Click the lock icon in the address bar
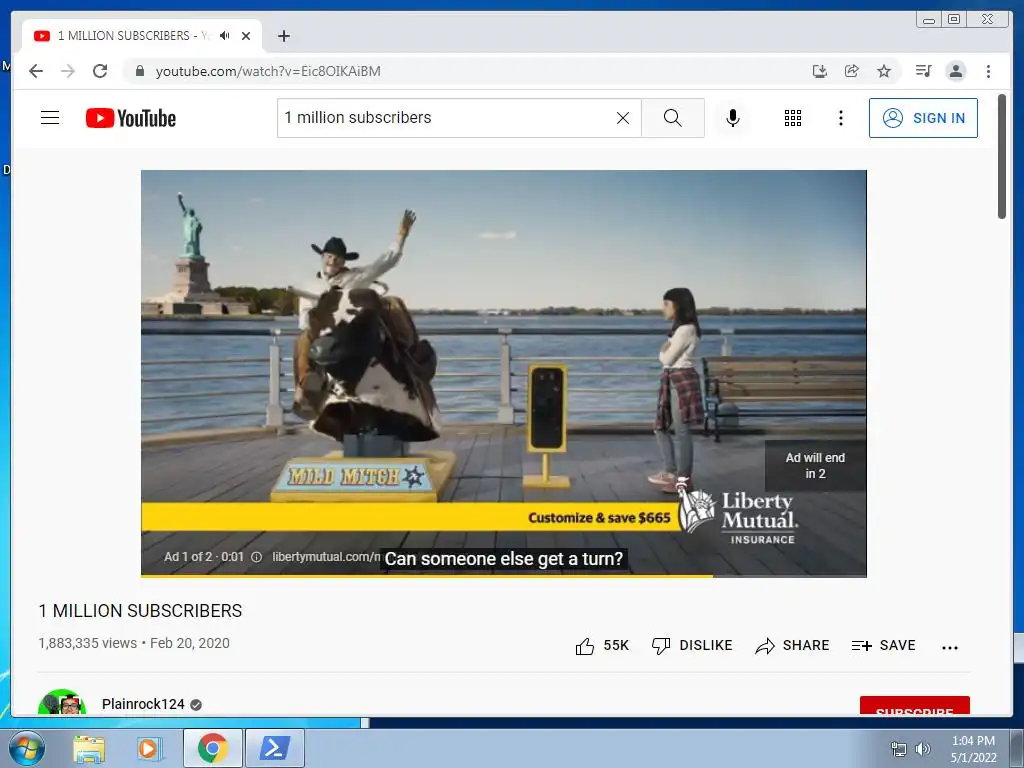Viewport: 1024px width, 768px height. [x=139, y=71]
